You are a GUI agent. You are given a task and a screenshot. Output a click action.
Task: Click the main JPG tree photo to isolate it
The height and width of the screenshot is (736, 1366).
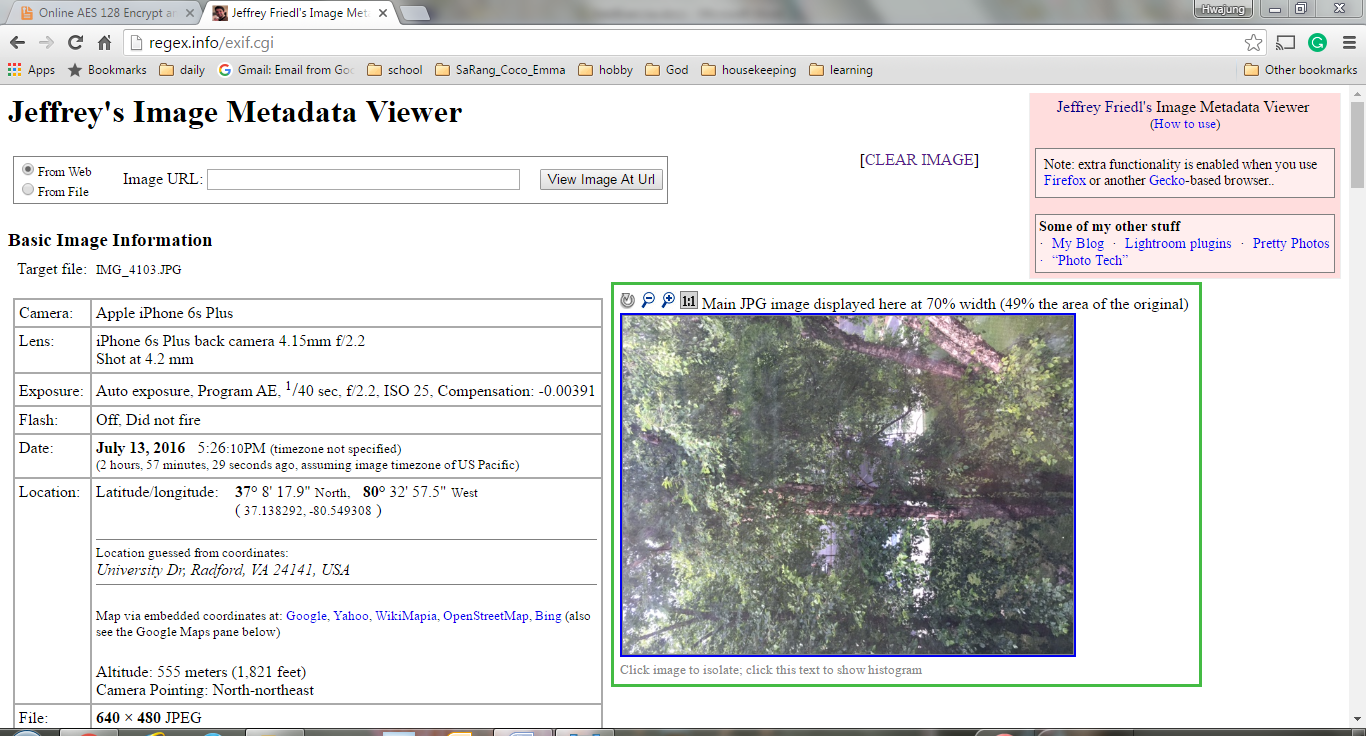point(848,485)
